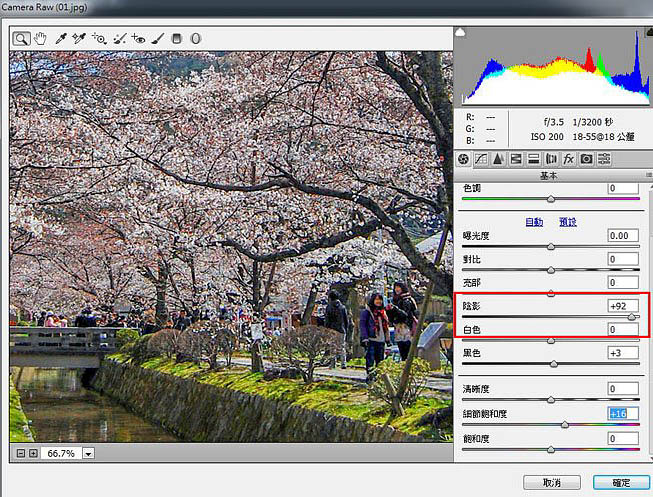Click the 細節飽和度 vibrance slider handle
This screenshot has height=497, width=653.
[565, 425]
